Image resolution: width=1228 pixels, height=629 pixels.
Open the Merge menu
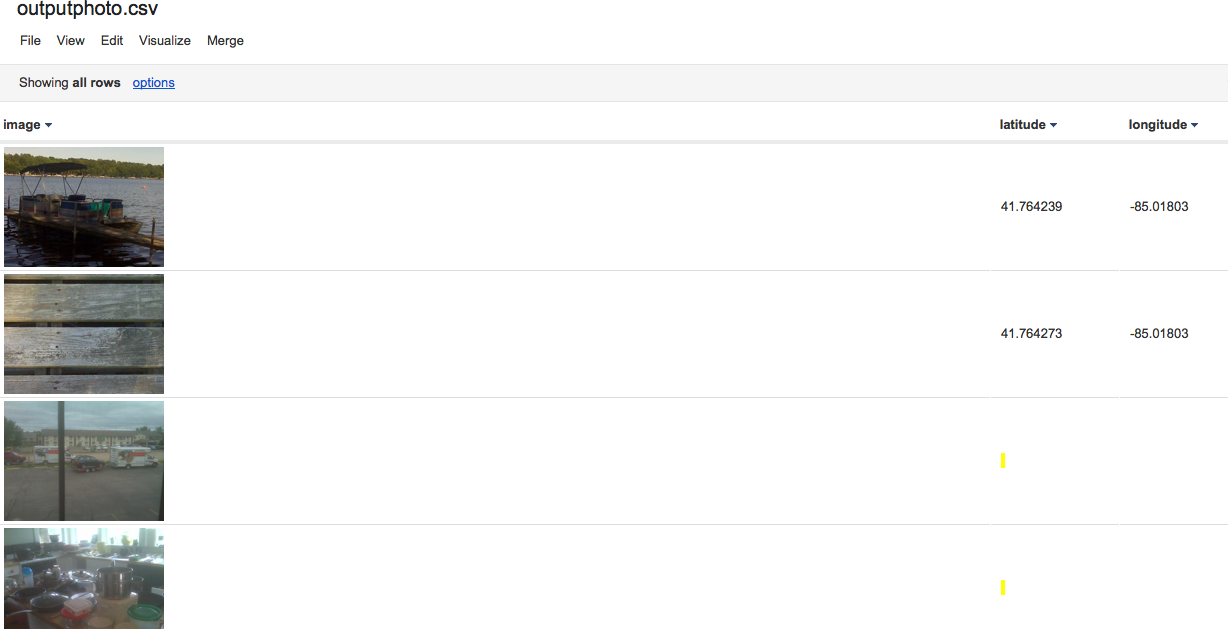pos(225,41)
